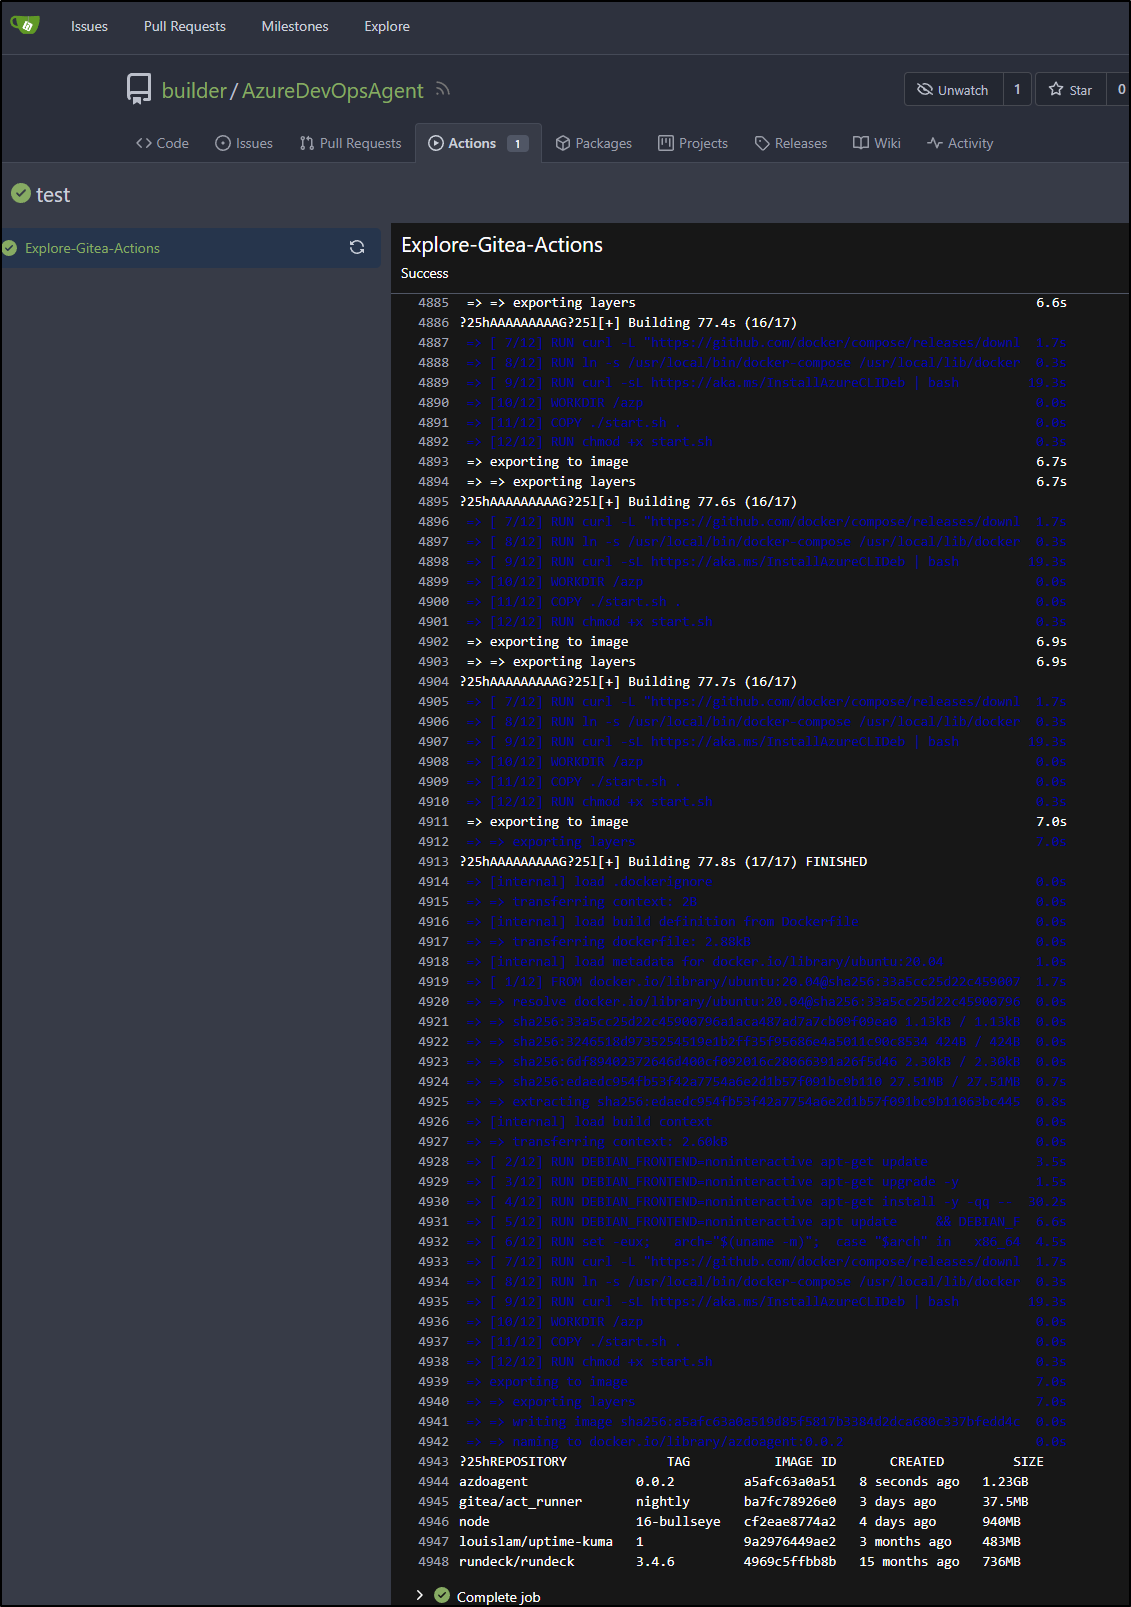Star the repository
Screen dimensions: 1131x1607
1070,90
